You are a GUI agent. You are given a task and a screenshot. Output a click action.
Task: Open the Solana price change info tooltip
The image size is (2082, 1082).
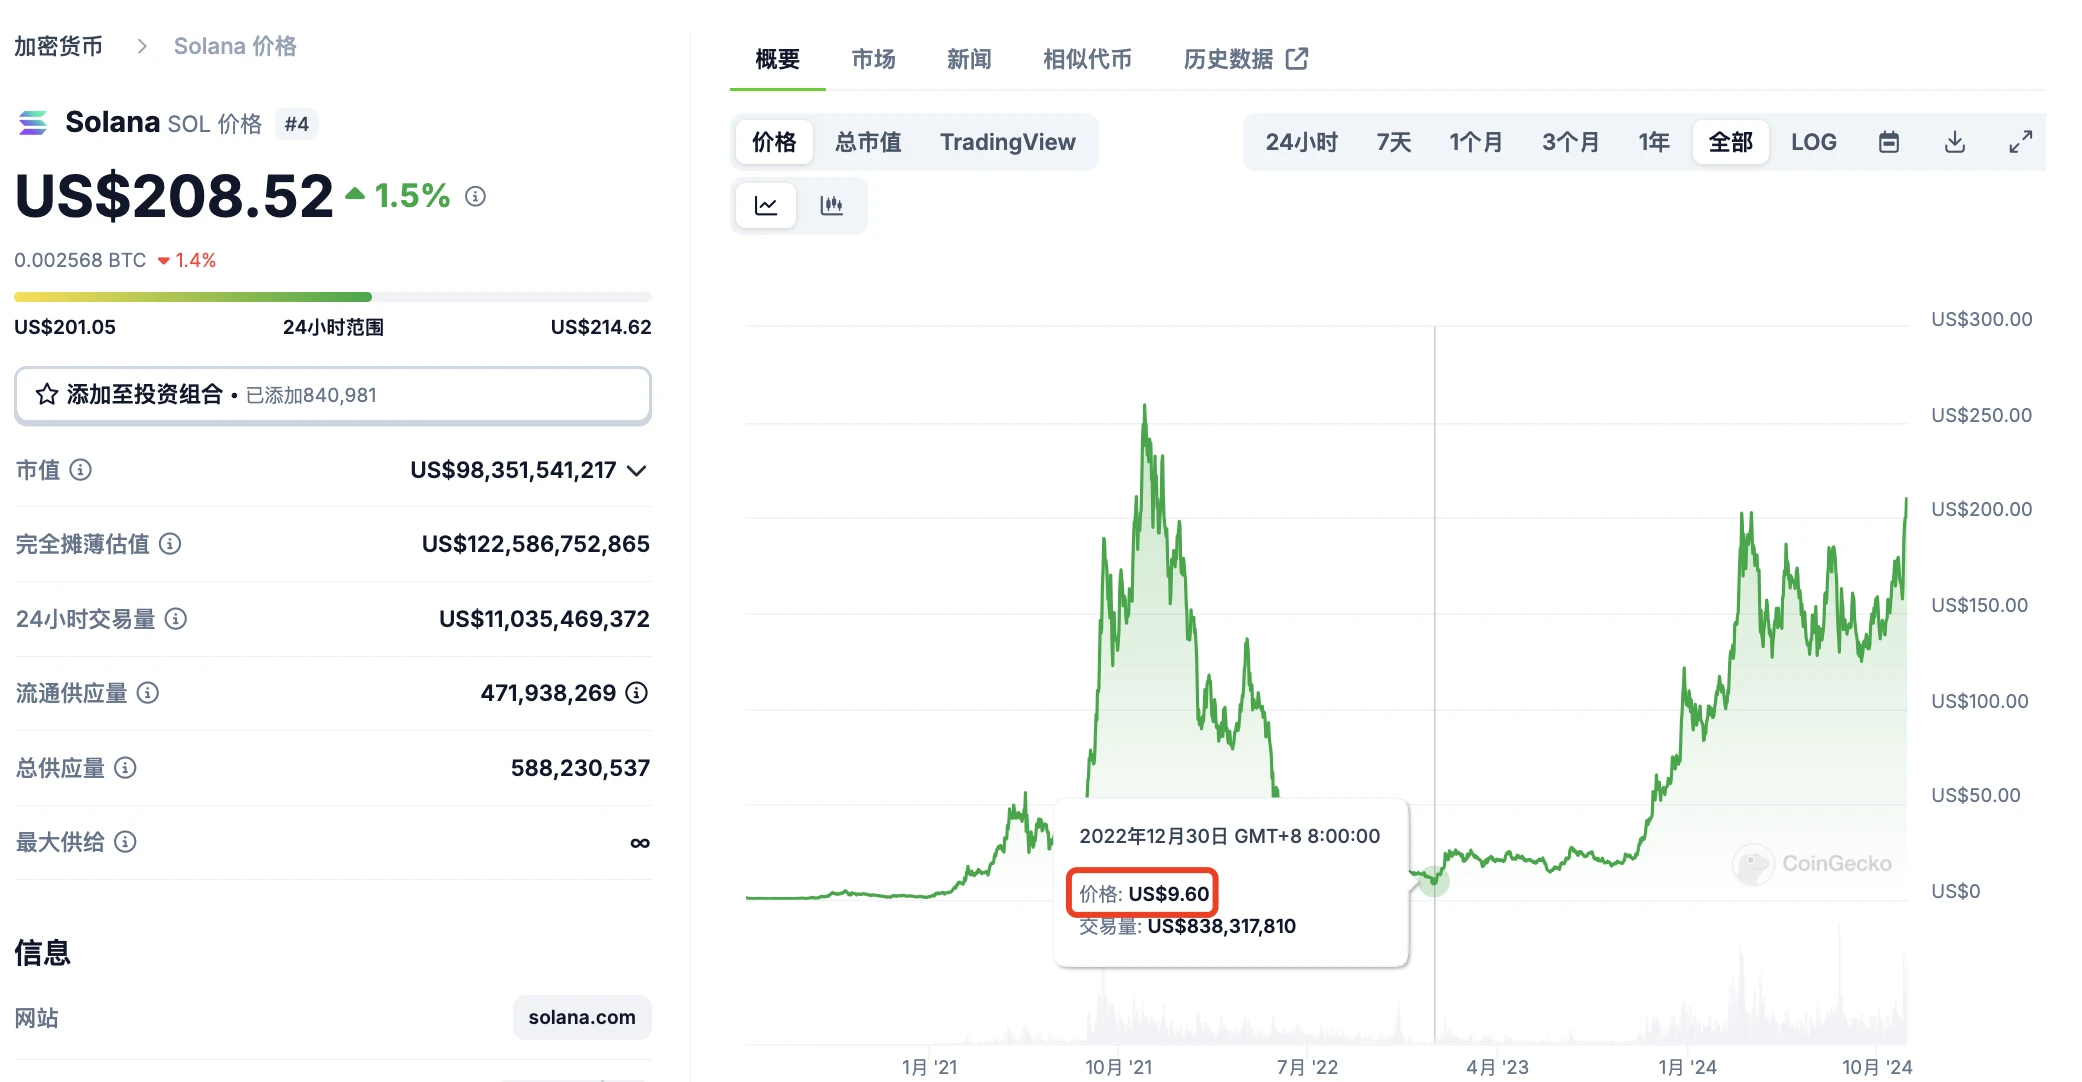[x=474, y=196]
